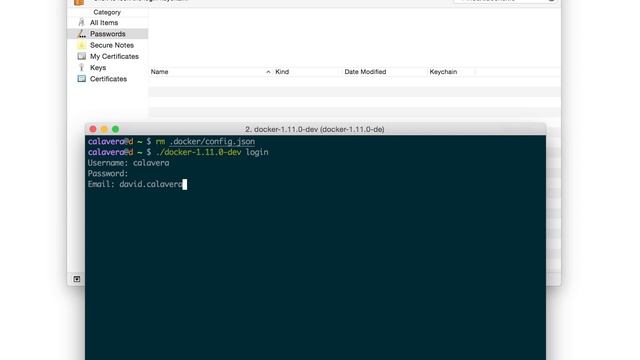Click the Certificates category icon
640x360 pixels.
(81, 79)
